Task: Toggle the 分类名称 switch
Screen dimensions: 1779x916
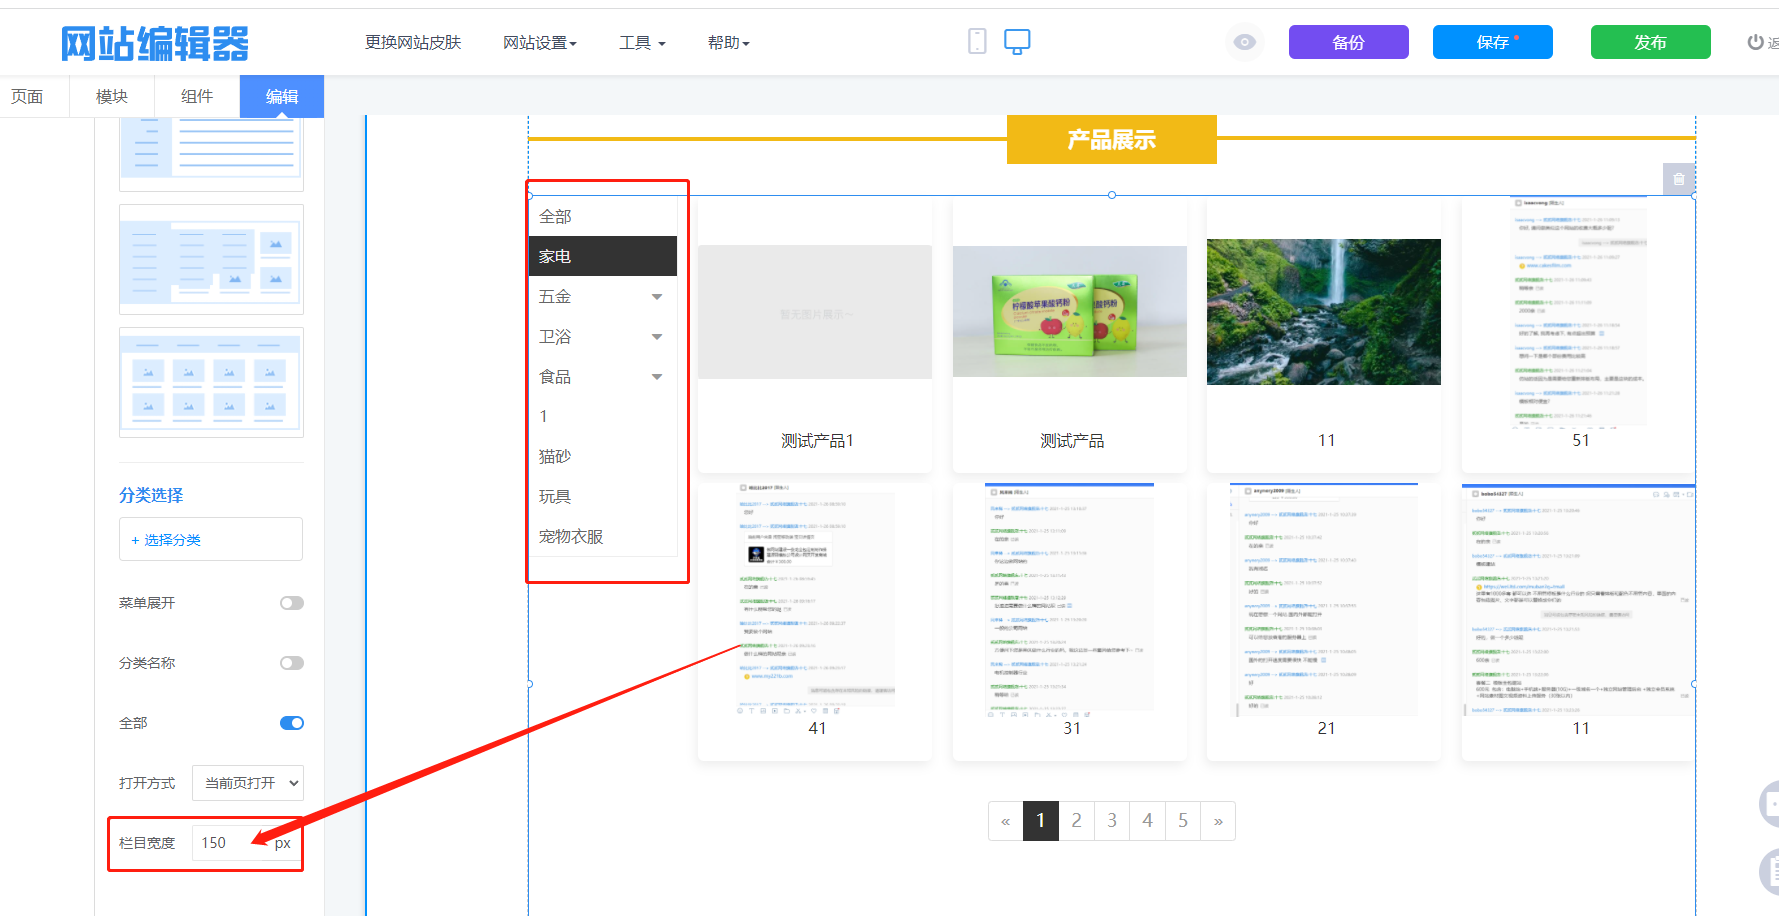Action: tap(292, 663)
